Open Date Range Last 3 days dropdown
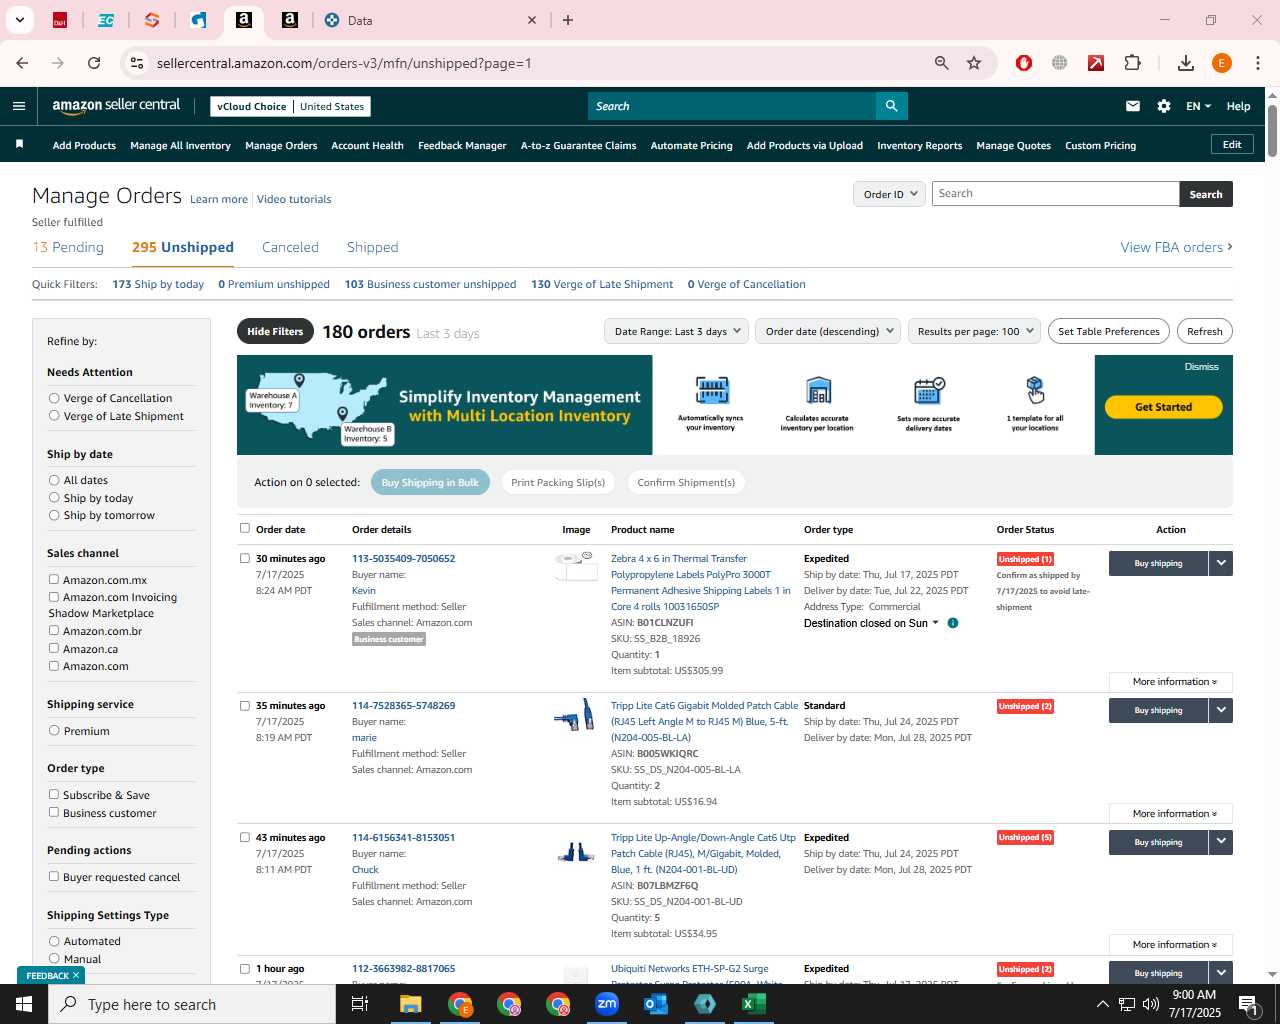The width and height of the screenshot is (1280, 1024). 677,331
